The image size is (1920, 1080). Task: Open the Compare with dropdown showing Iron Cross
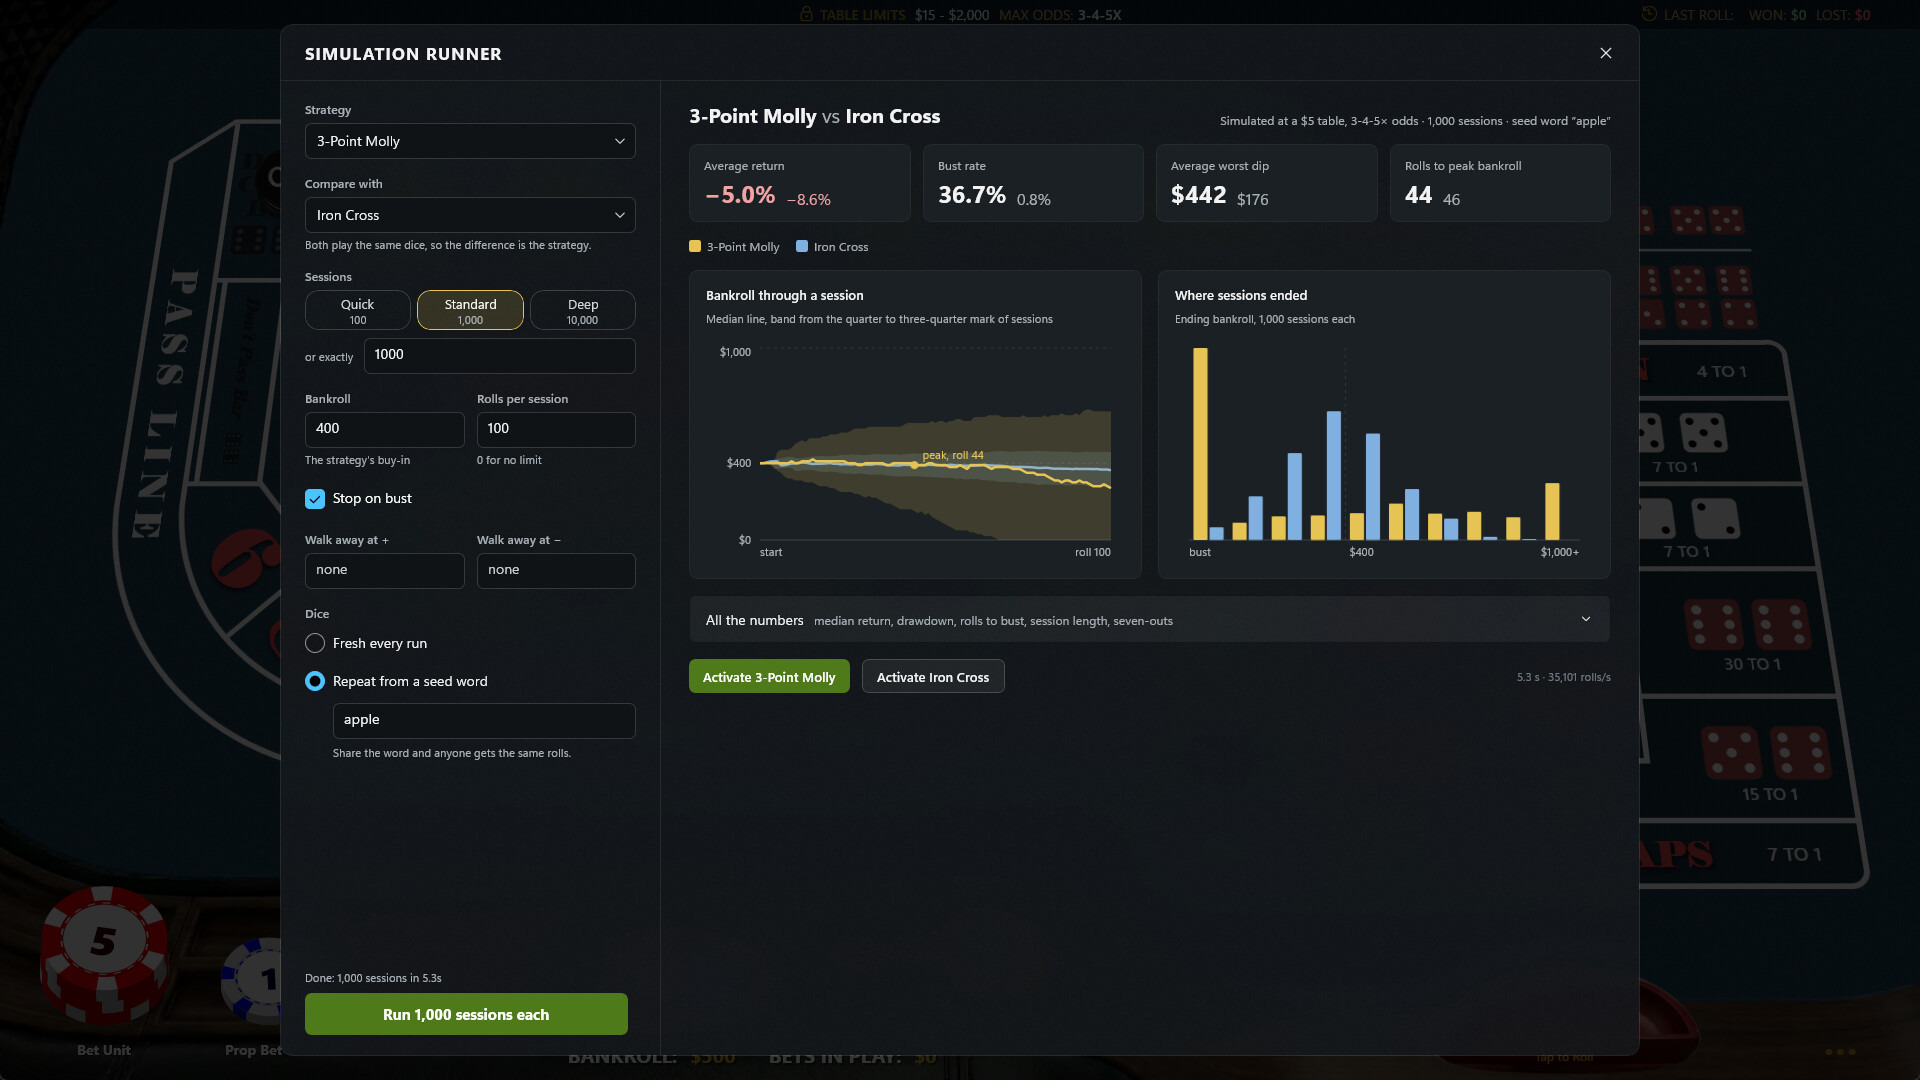click(470, 215)
